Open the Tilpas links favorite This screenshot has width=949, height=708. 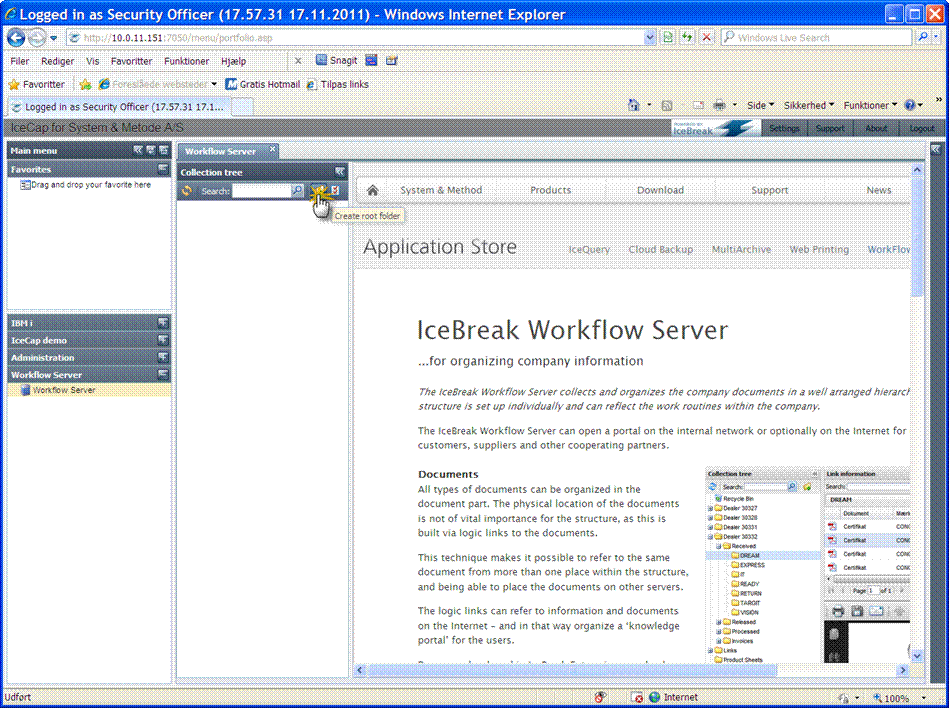338,84
